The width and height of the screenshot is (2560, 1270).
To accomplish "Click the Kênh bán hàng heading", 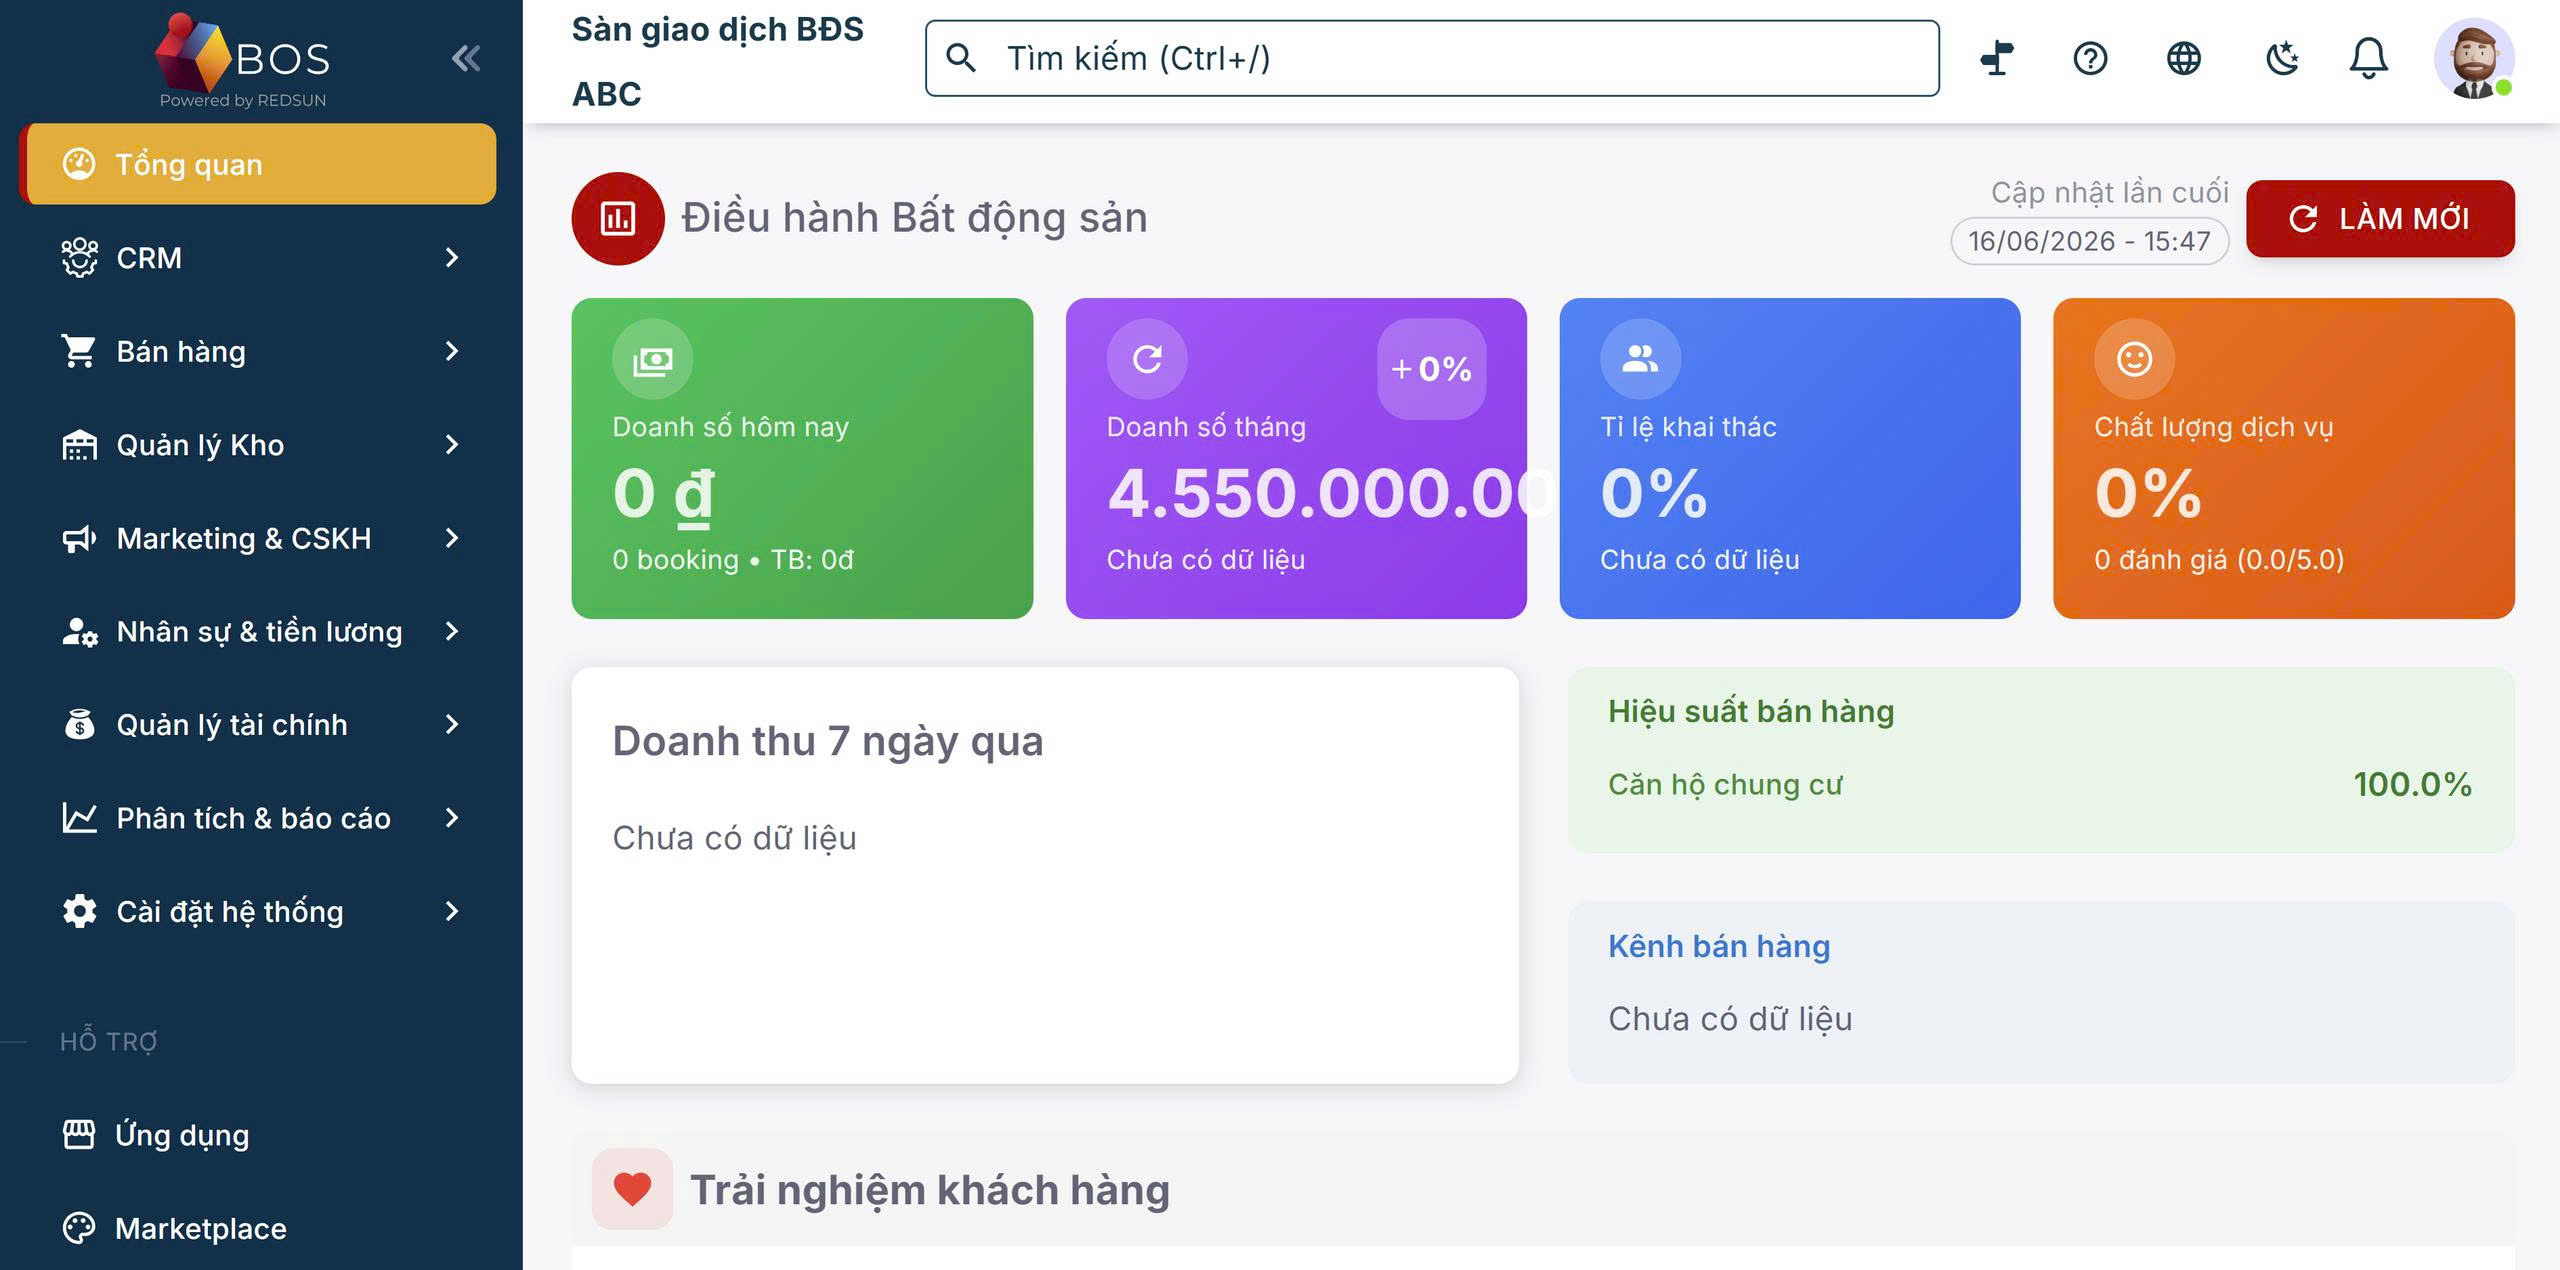I will point(1719,946).
